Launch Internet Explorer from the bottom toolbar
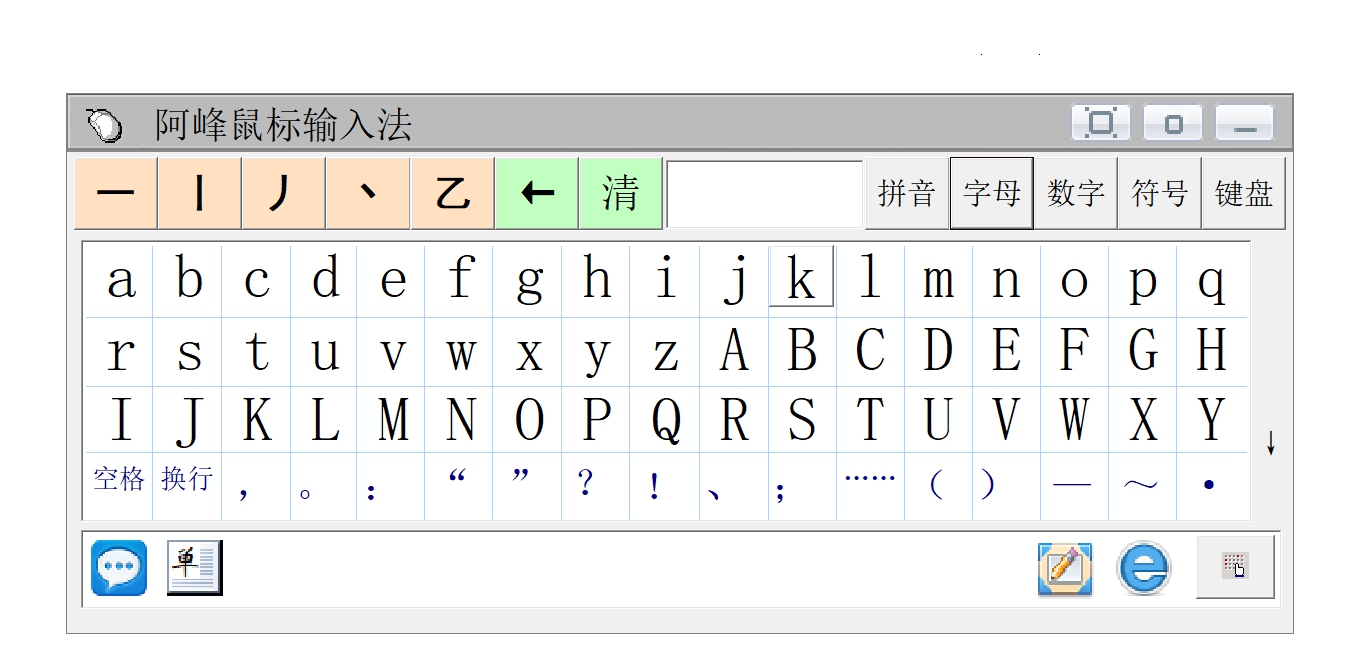 [1143, 568]
